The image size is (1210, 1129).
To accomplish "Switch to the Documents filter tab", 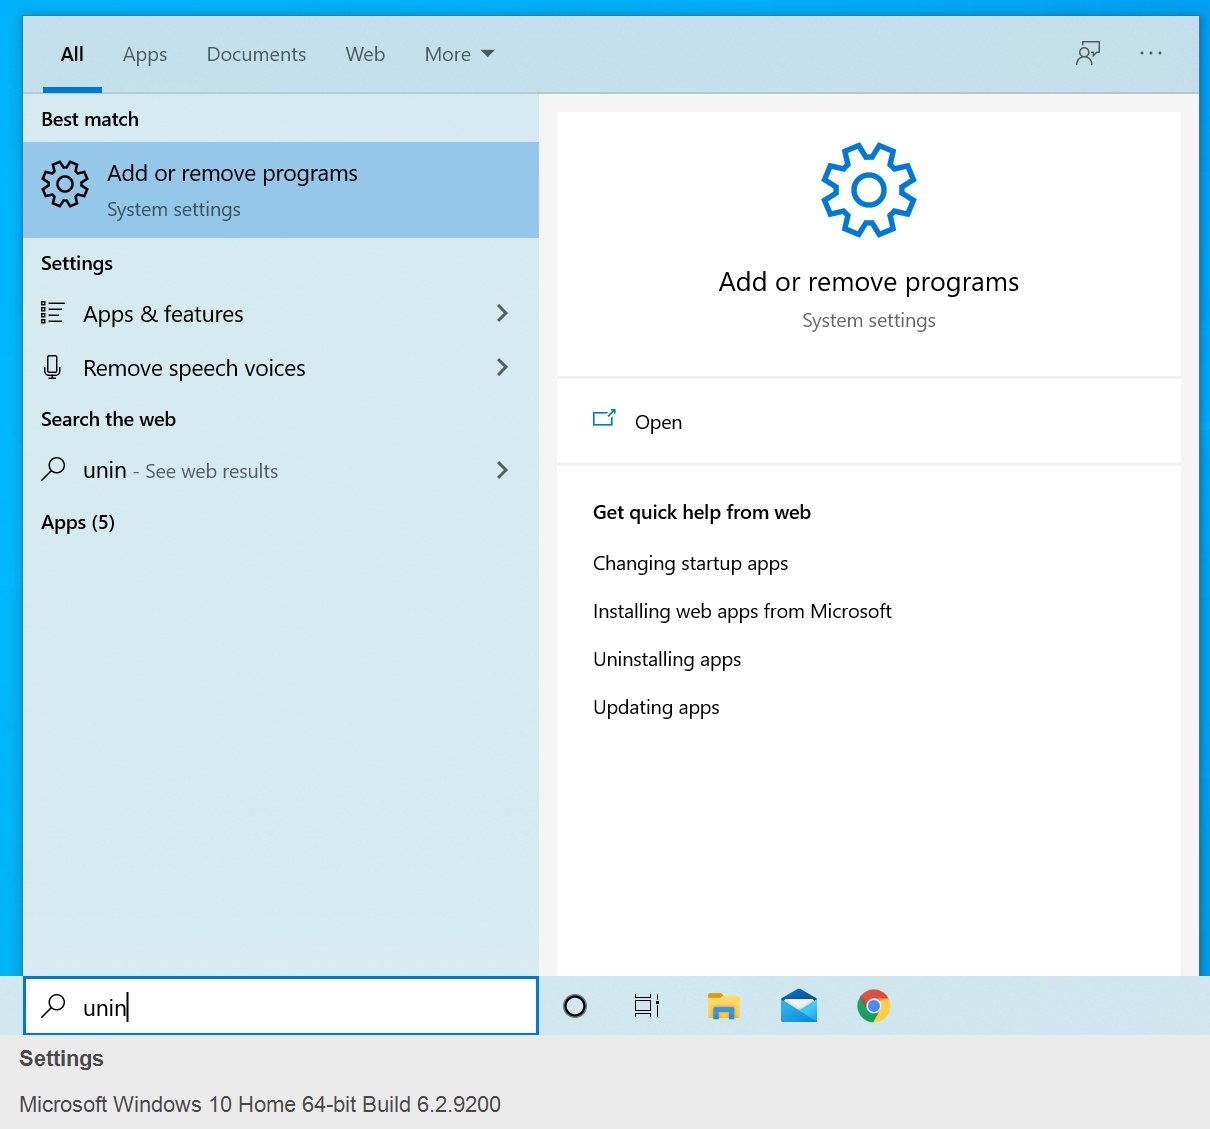I will coord(256,54).
